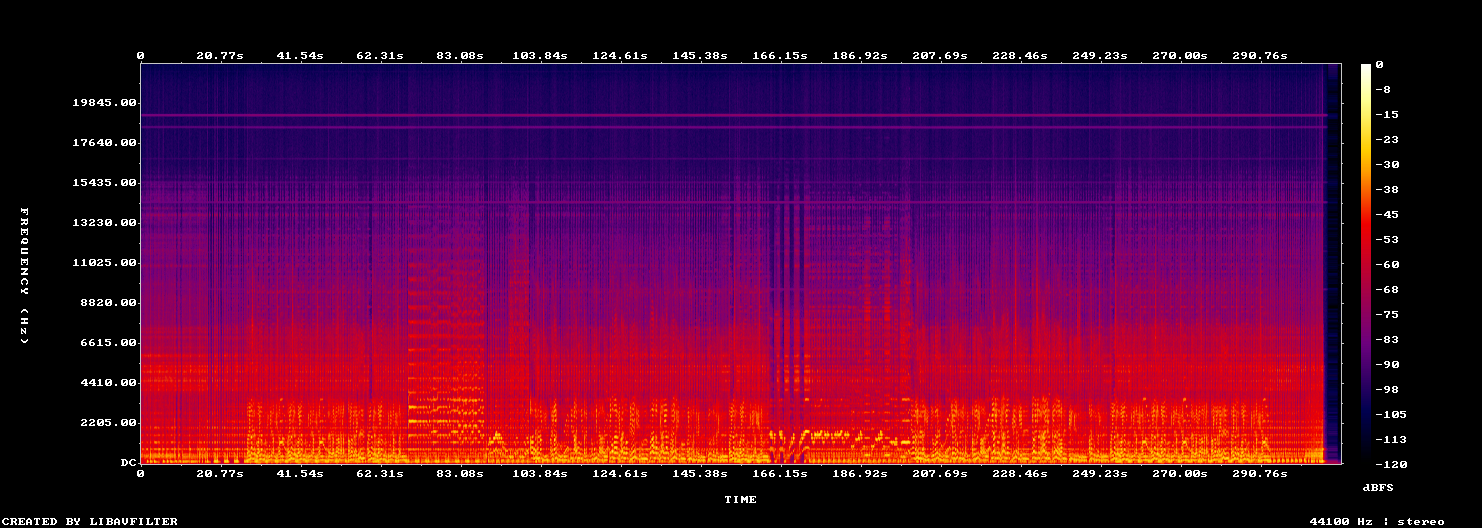Click the dBFS unit label under the color scale
Viewport: 1482px width, 528px height.
tap(1377, 487)
